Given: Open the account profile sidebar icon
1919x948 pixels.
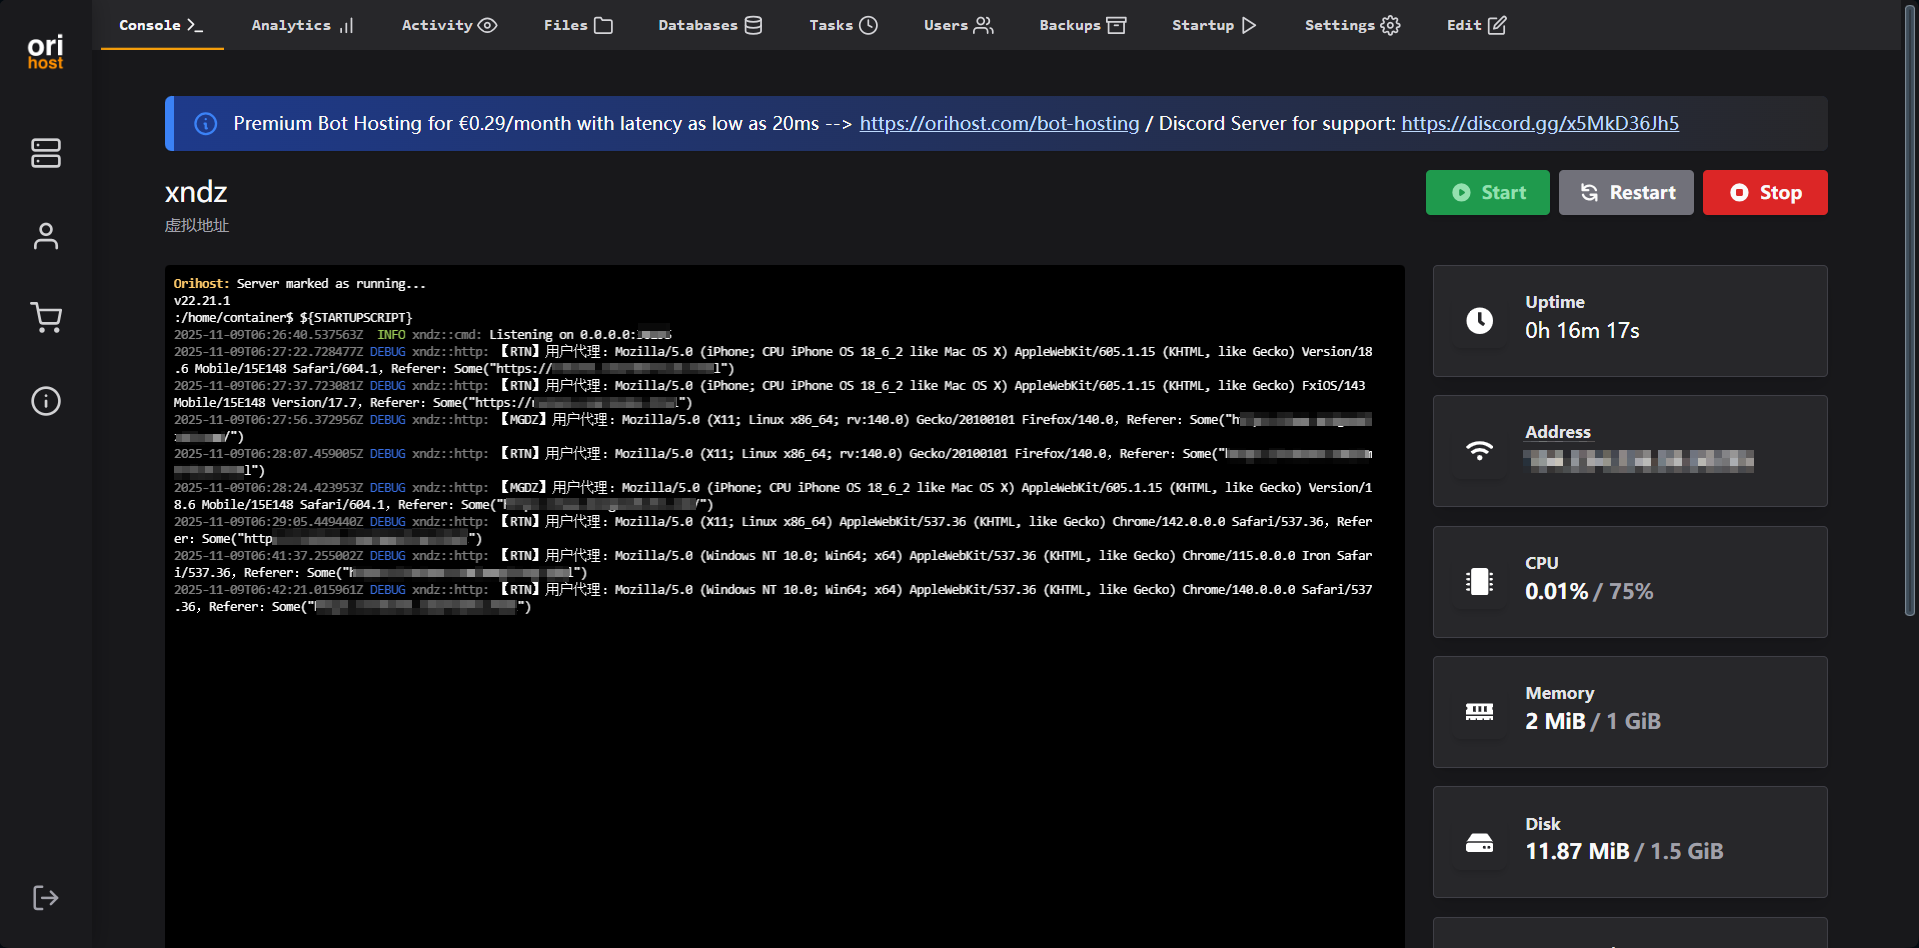Looking at the screenshot, I should pyautogui.click(x=46, y=236).
